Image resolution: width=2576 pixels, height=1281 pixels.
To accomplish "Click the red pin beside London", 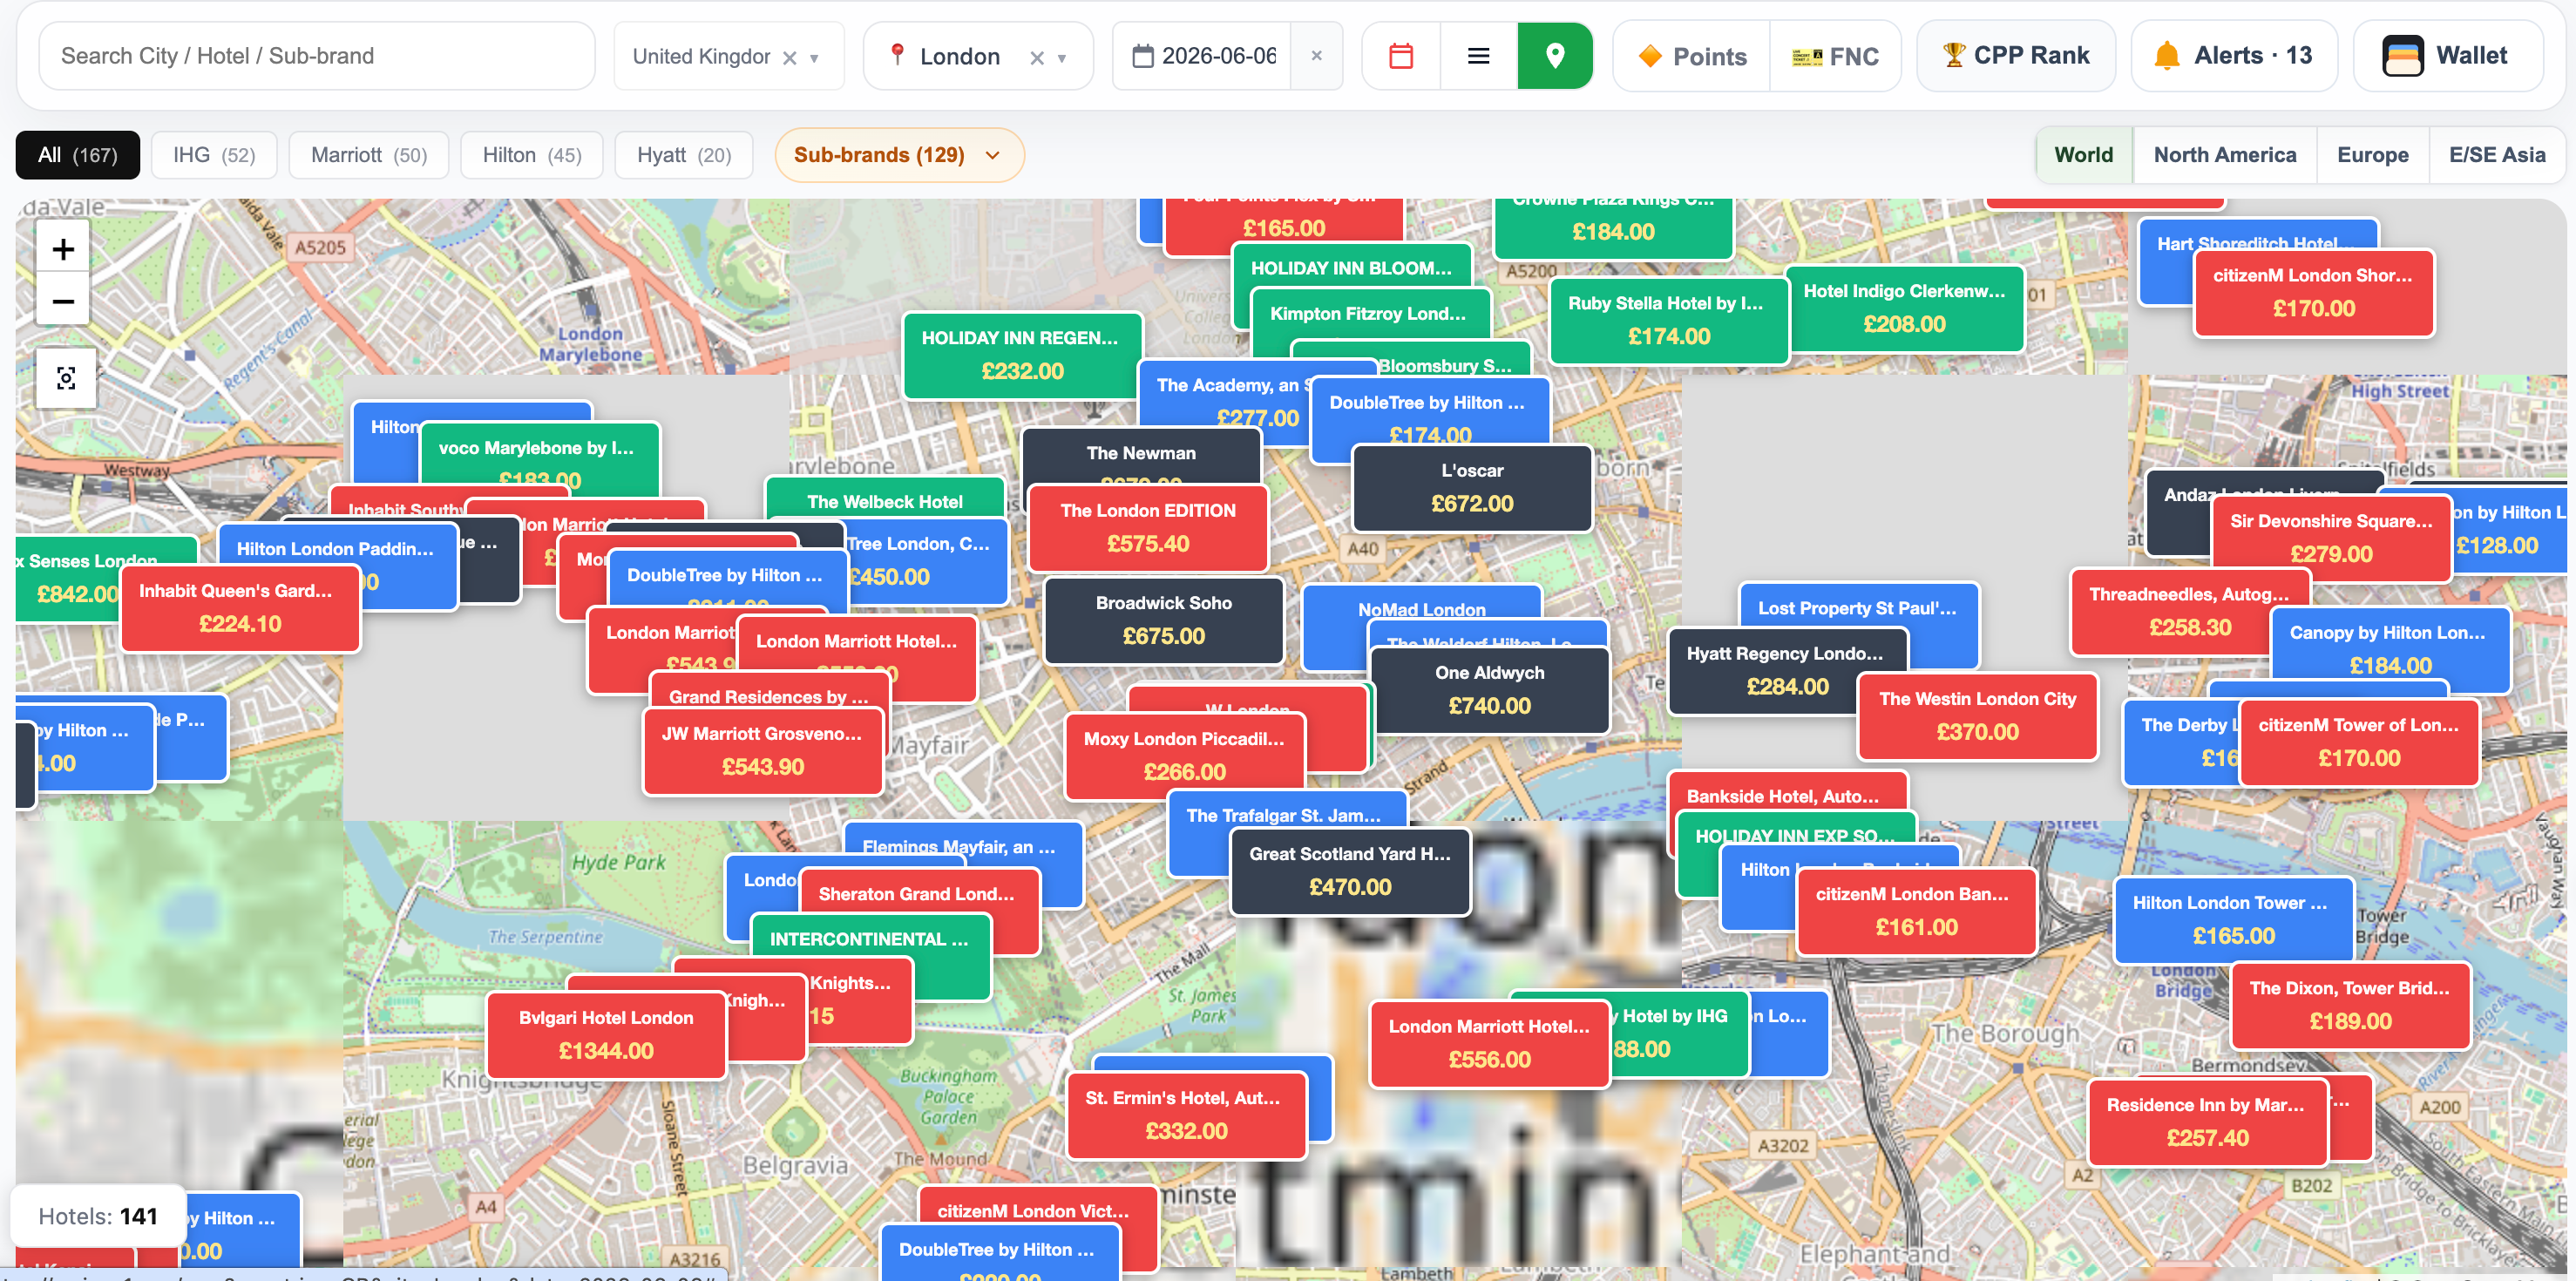I will point(897,55).
